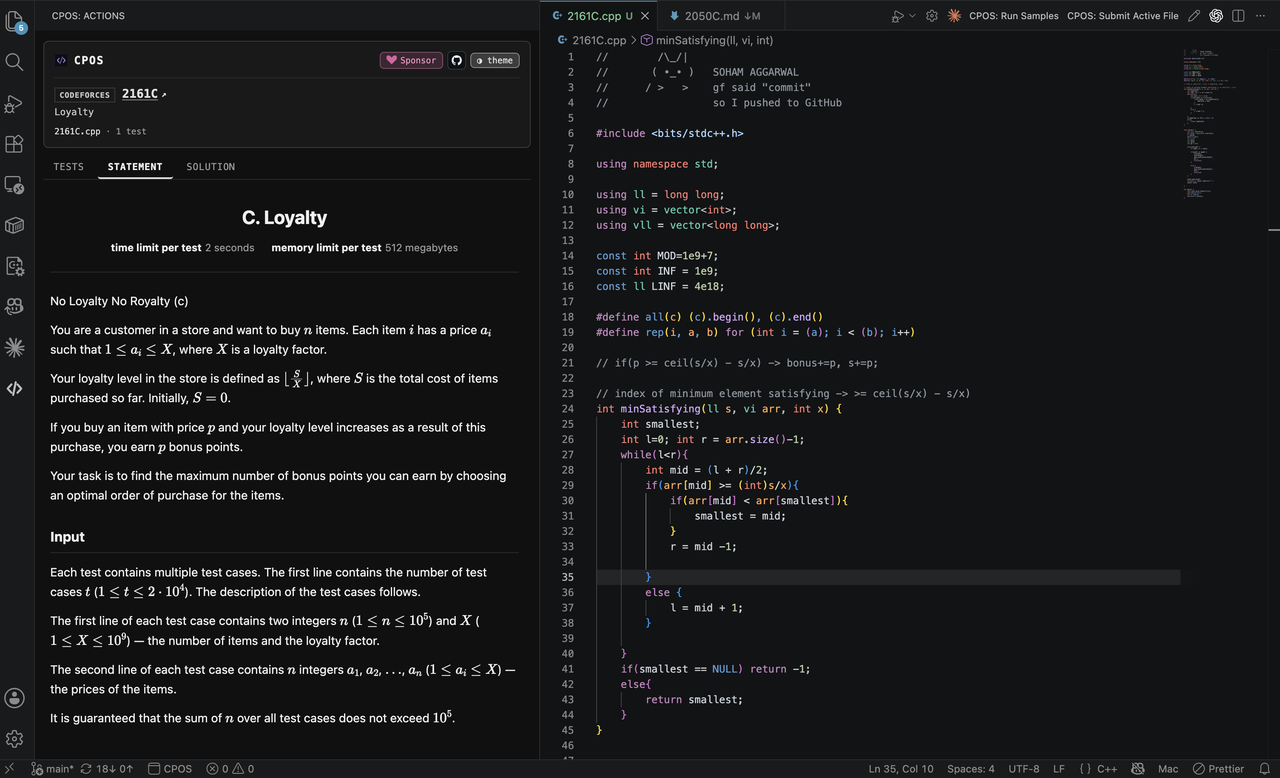The height and width of the screenshot is (778, 1280).
Task: Open remote window indicator in status bar
Action: coord(10,769)
